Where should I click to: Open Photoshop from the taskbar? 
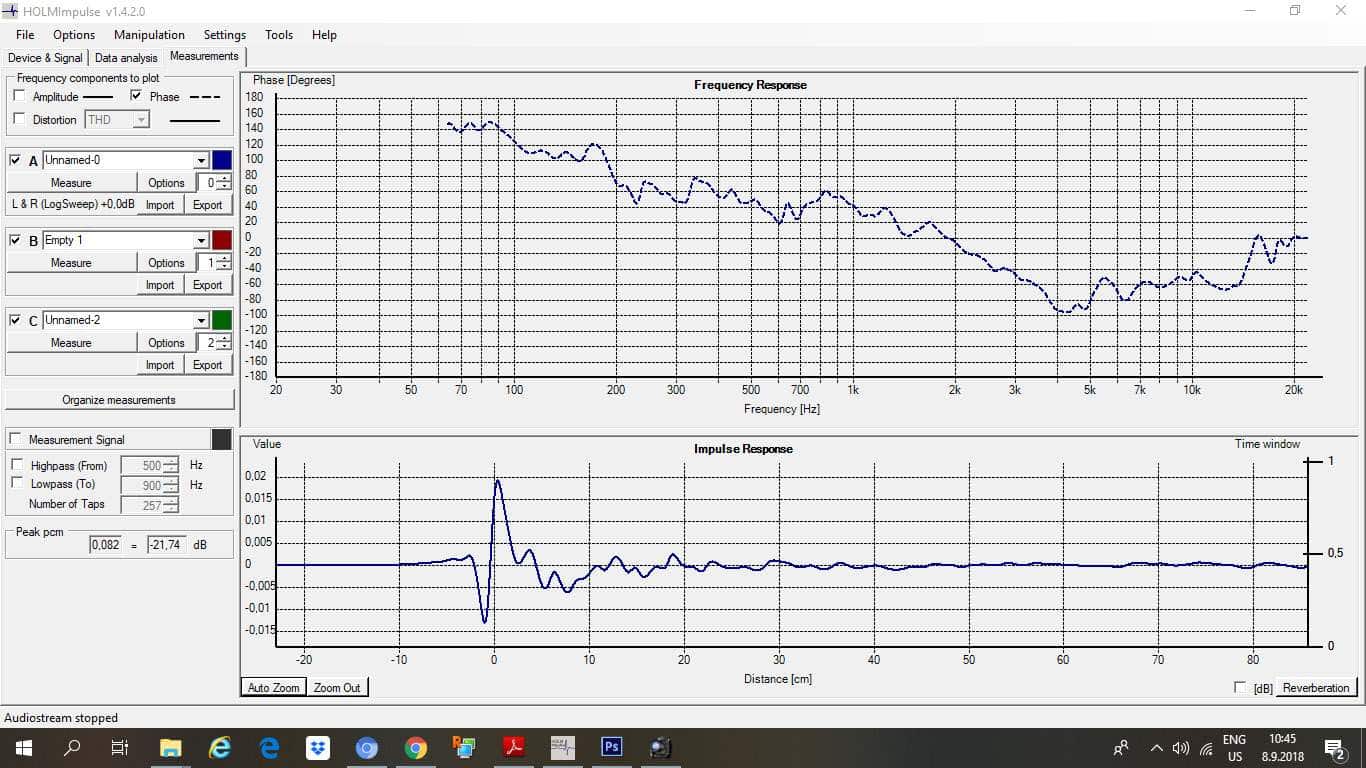611,747
